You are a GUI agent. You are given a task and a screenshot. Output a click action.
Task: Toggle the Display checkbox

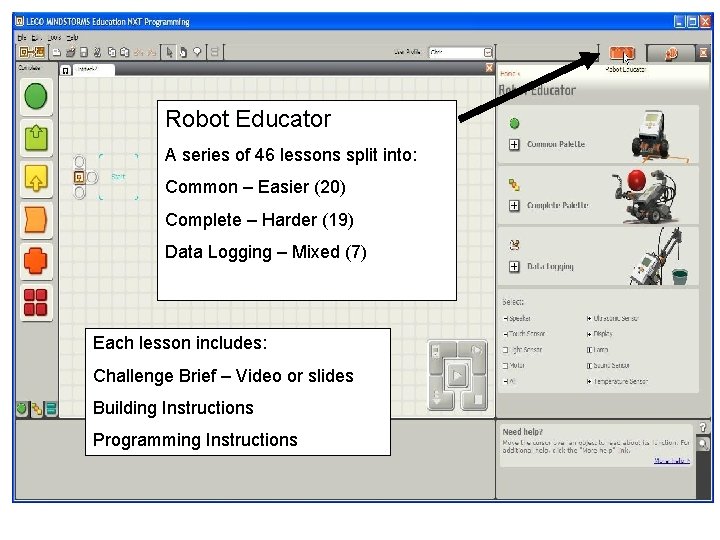pyautogui.click(x=589, y=334)
